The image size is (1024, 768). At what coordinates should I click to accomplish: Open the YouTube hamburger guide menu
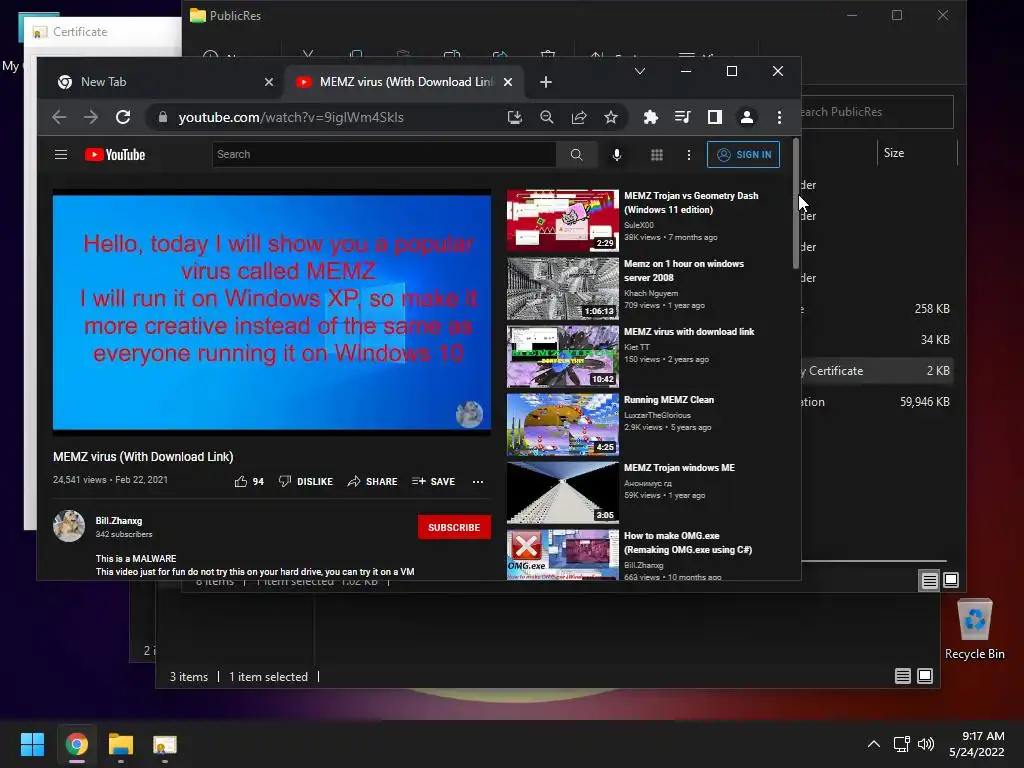point(61,154)
